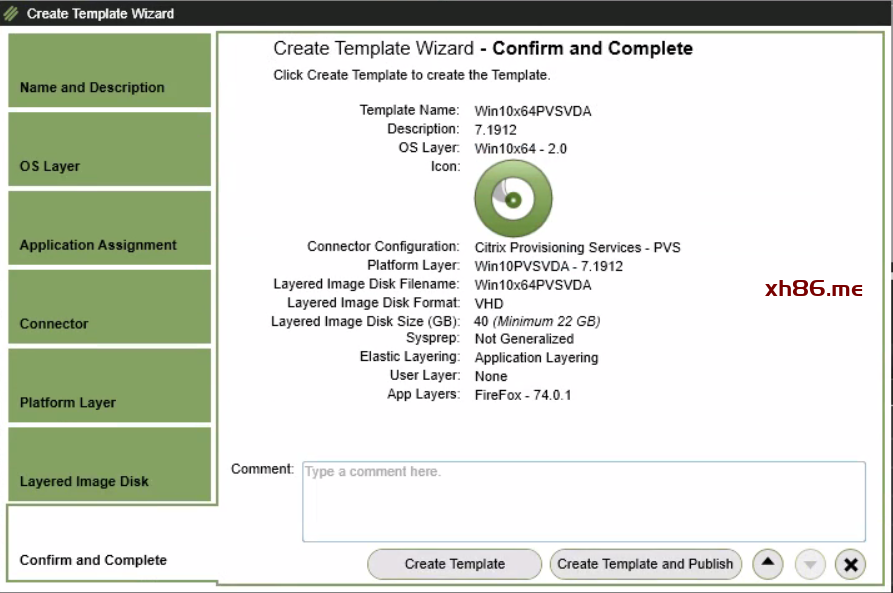
Task: Open the Layered Image Disk step
Action: [x=110, y=465]
